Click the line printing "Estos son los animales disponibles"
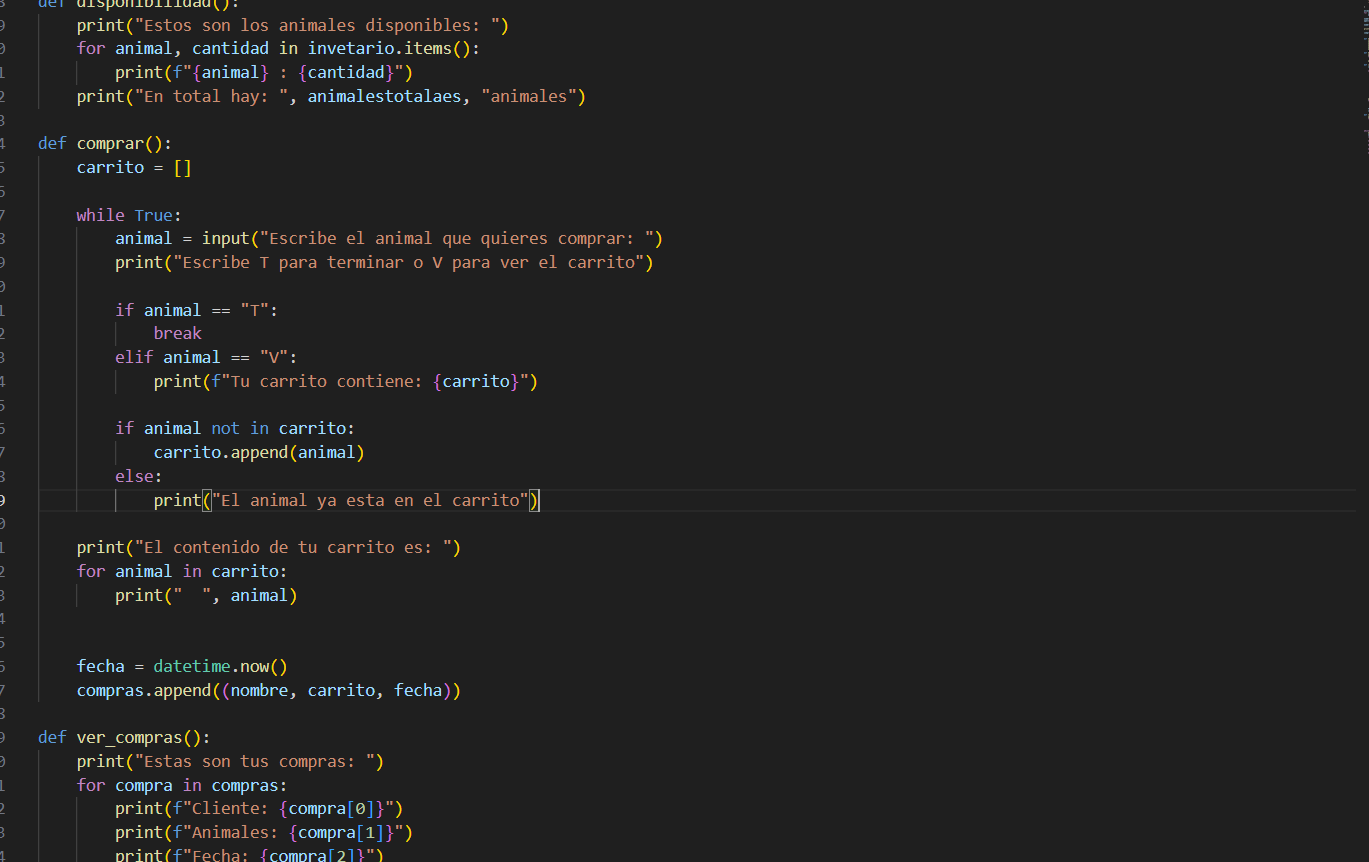 (293, 25)
